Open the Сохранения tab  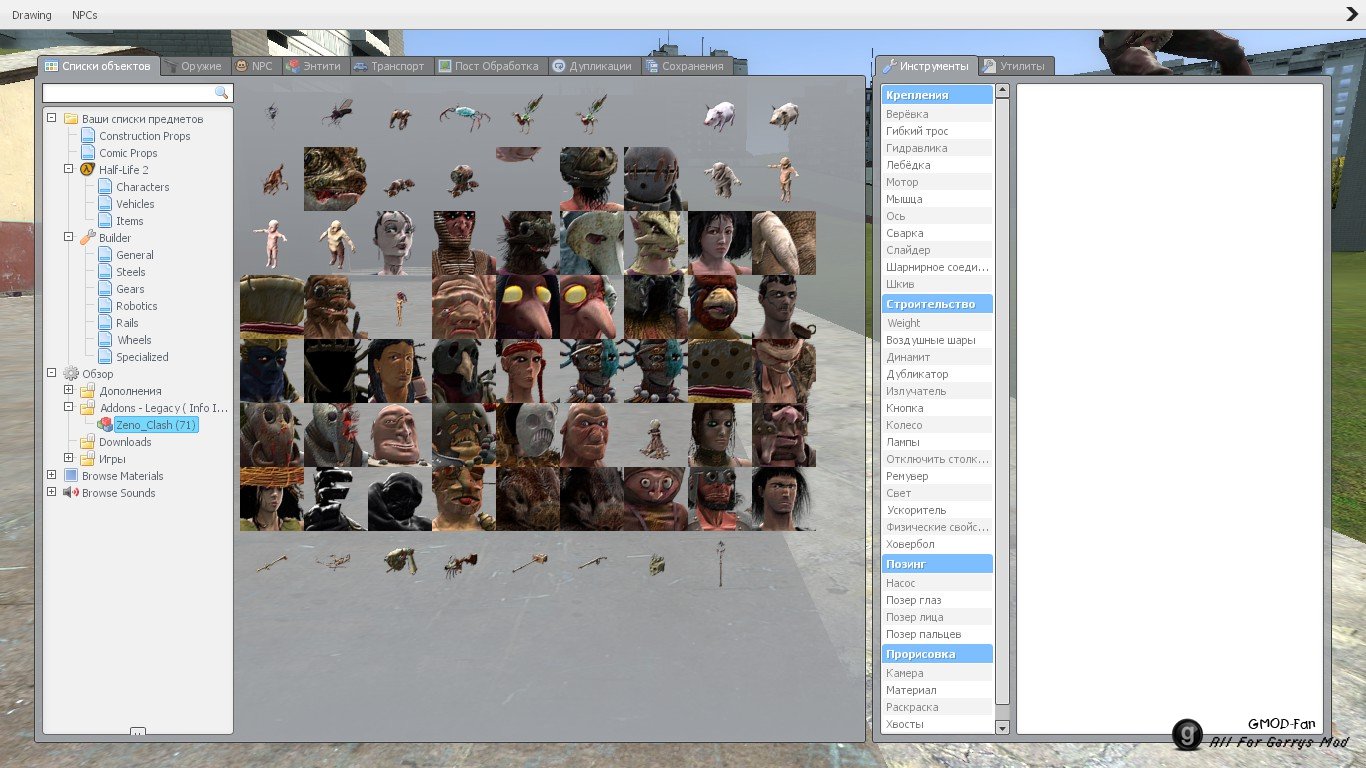click(686, 66)
